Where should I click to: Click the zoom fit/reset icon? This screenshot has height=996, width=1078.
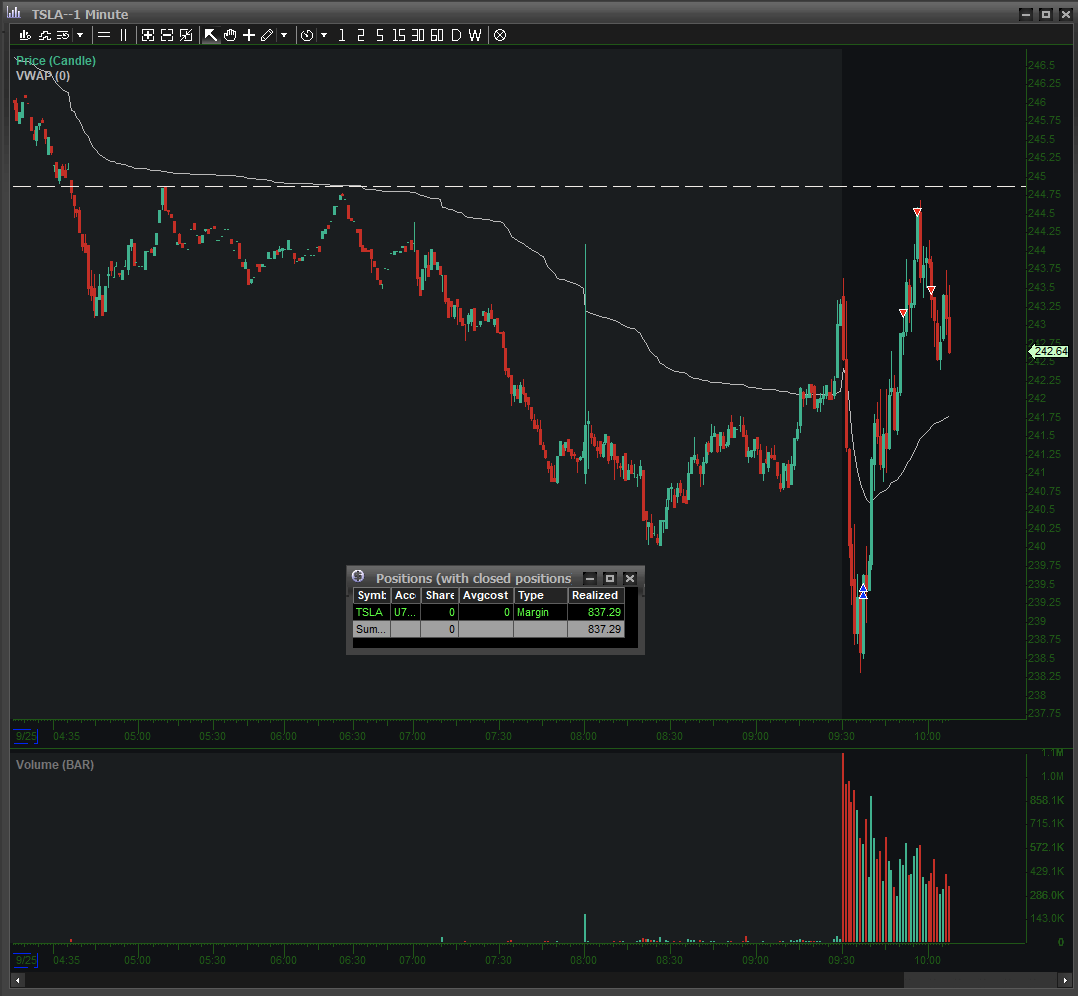186,35
